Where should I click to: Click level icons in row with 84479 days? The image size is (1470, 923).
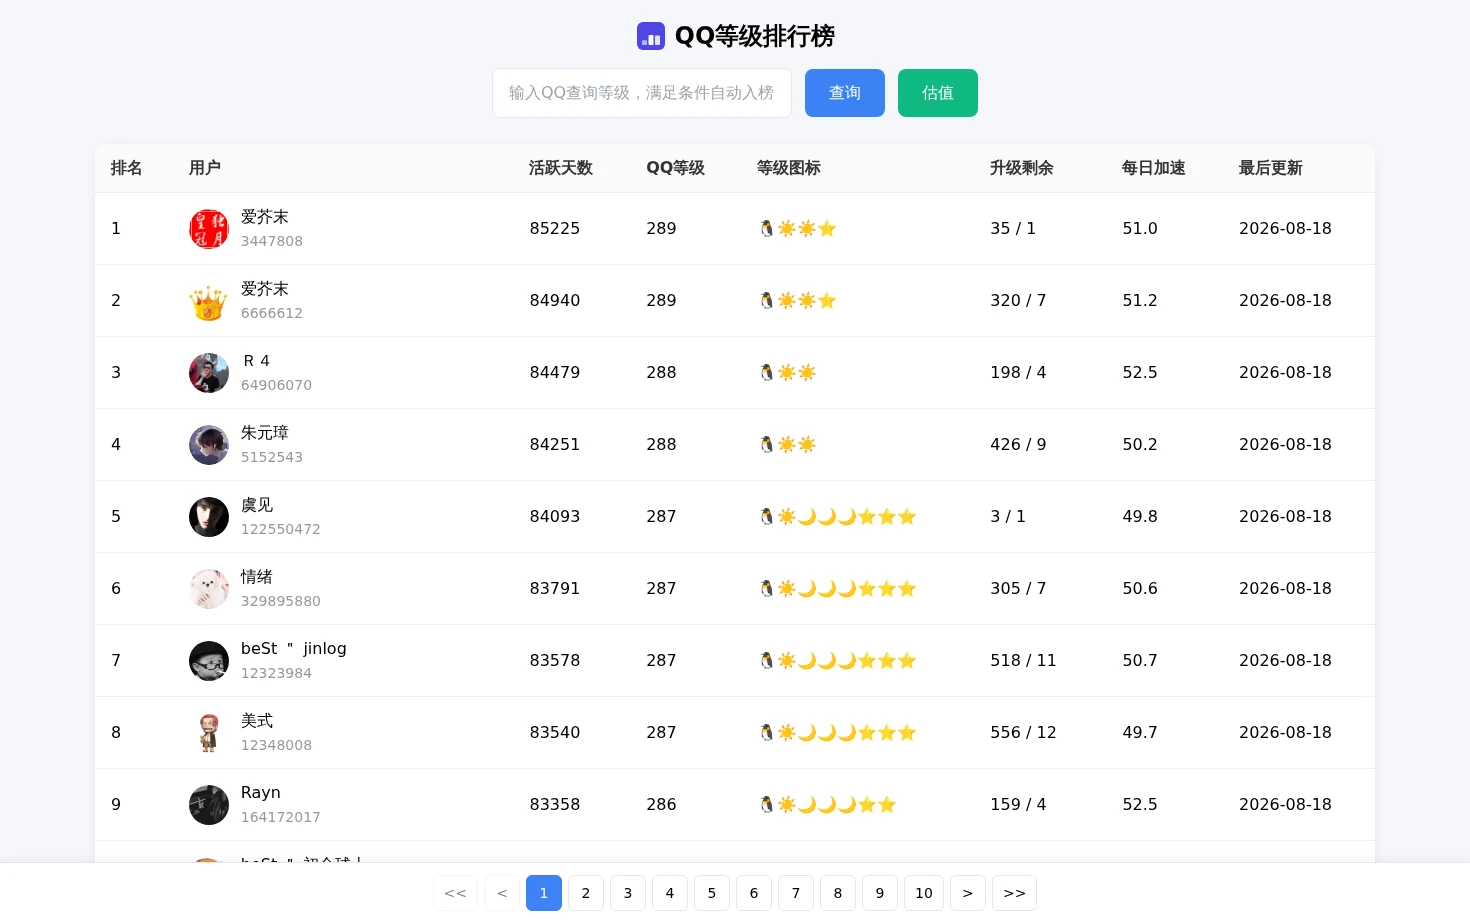[x=787, y=373]
